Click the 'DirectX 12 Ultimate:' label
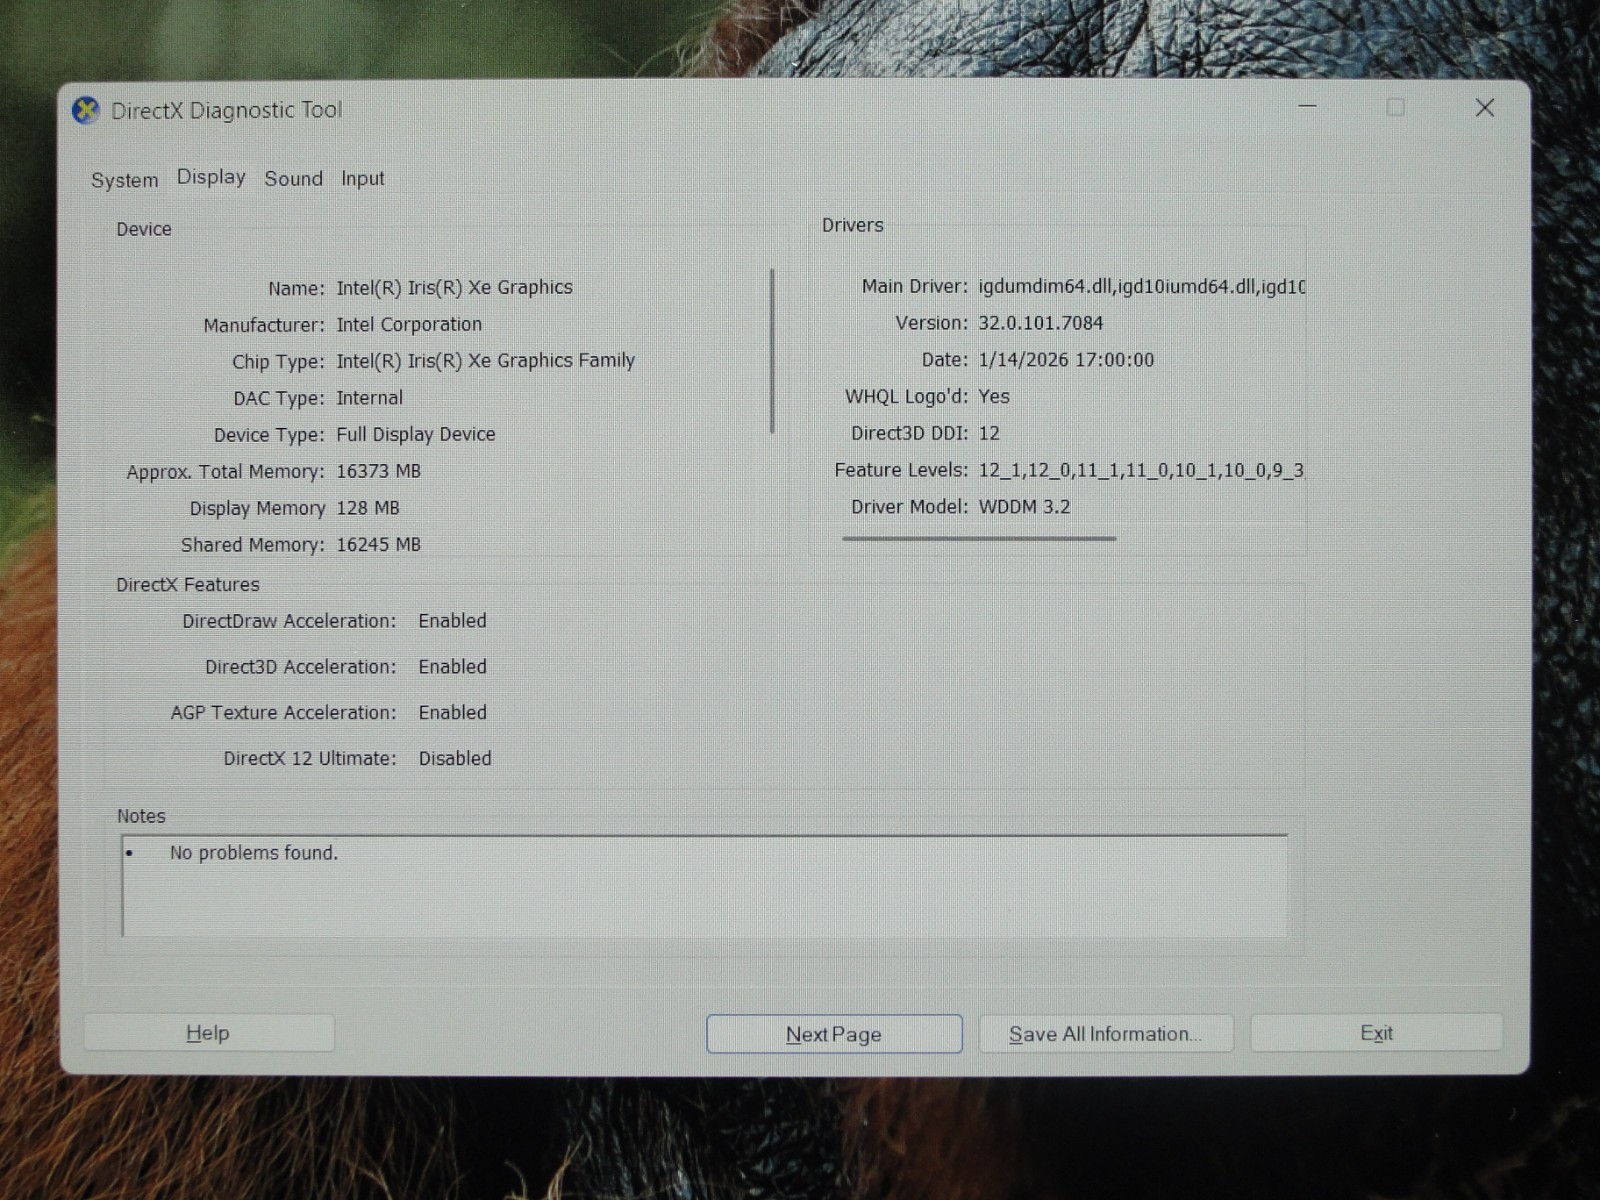The width and height of the screenshot is (1600, 1200). [x=310, y=759]
